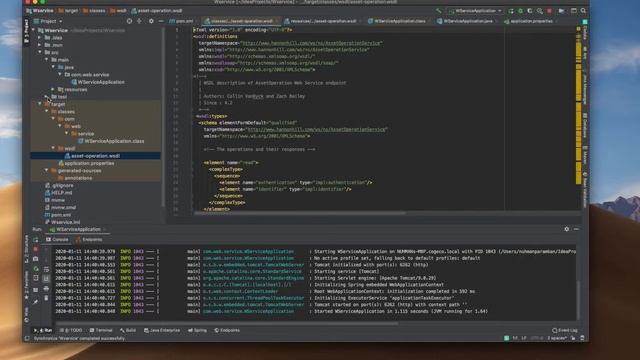The width and height of the screenshot is (640, 360).
Task: Click the 'wsdl' breadcrumb in navigation bar
Action: pos(118,11)
